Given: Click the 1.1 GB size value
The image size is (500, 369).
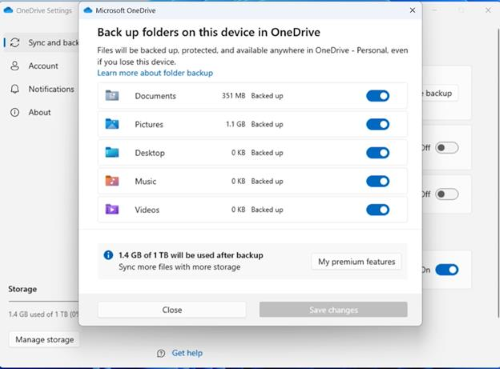Looking at the screenshot, I should [235, 124].
